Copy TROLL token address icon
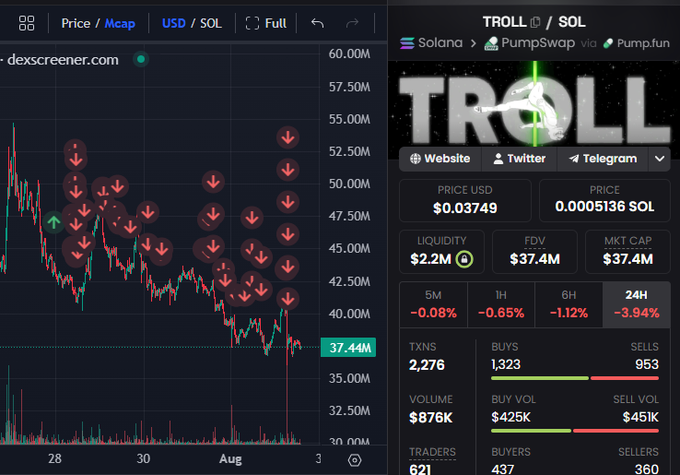Viewport: 680px width, 475px height. (x=536, y=22)
